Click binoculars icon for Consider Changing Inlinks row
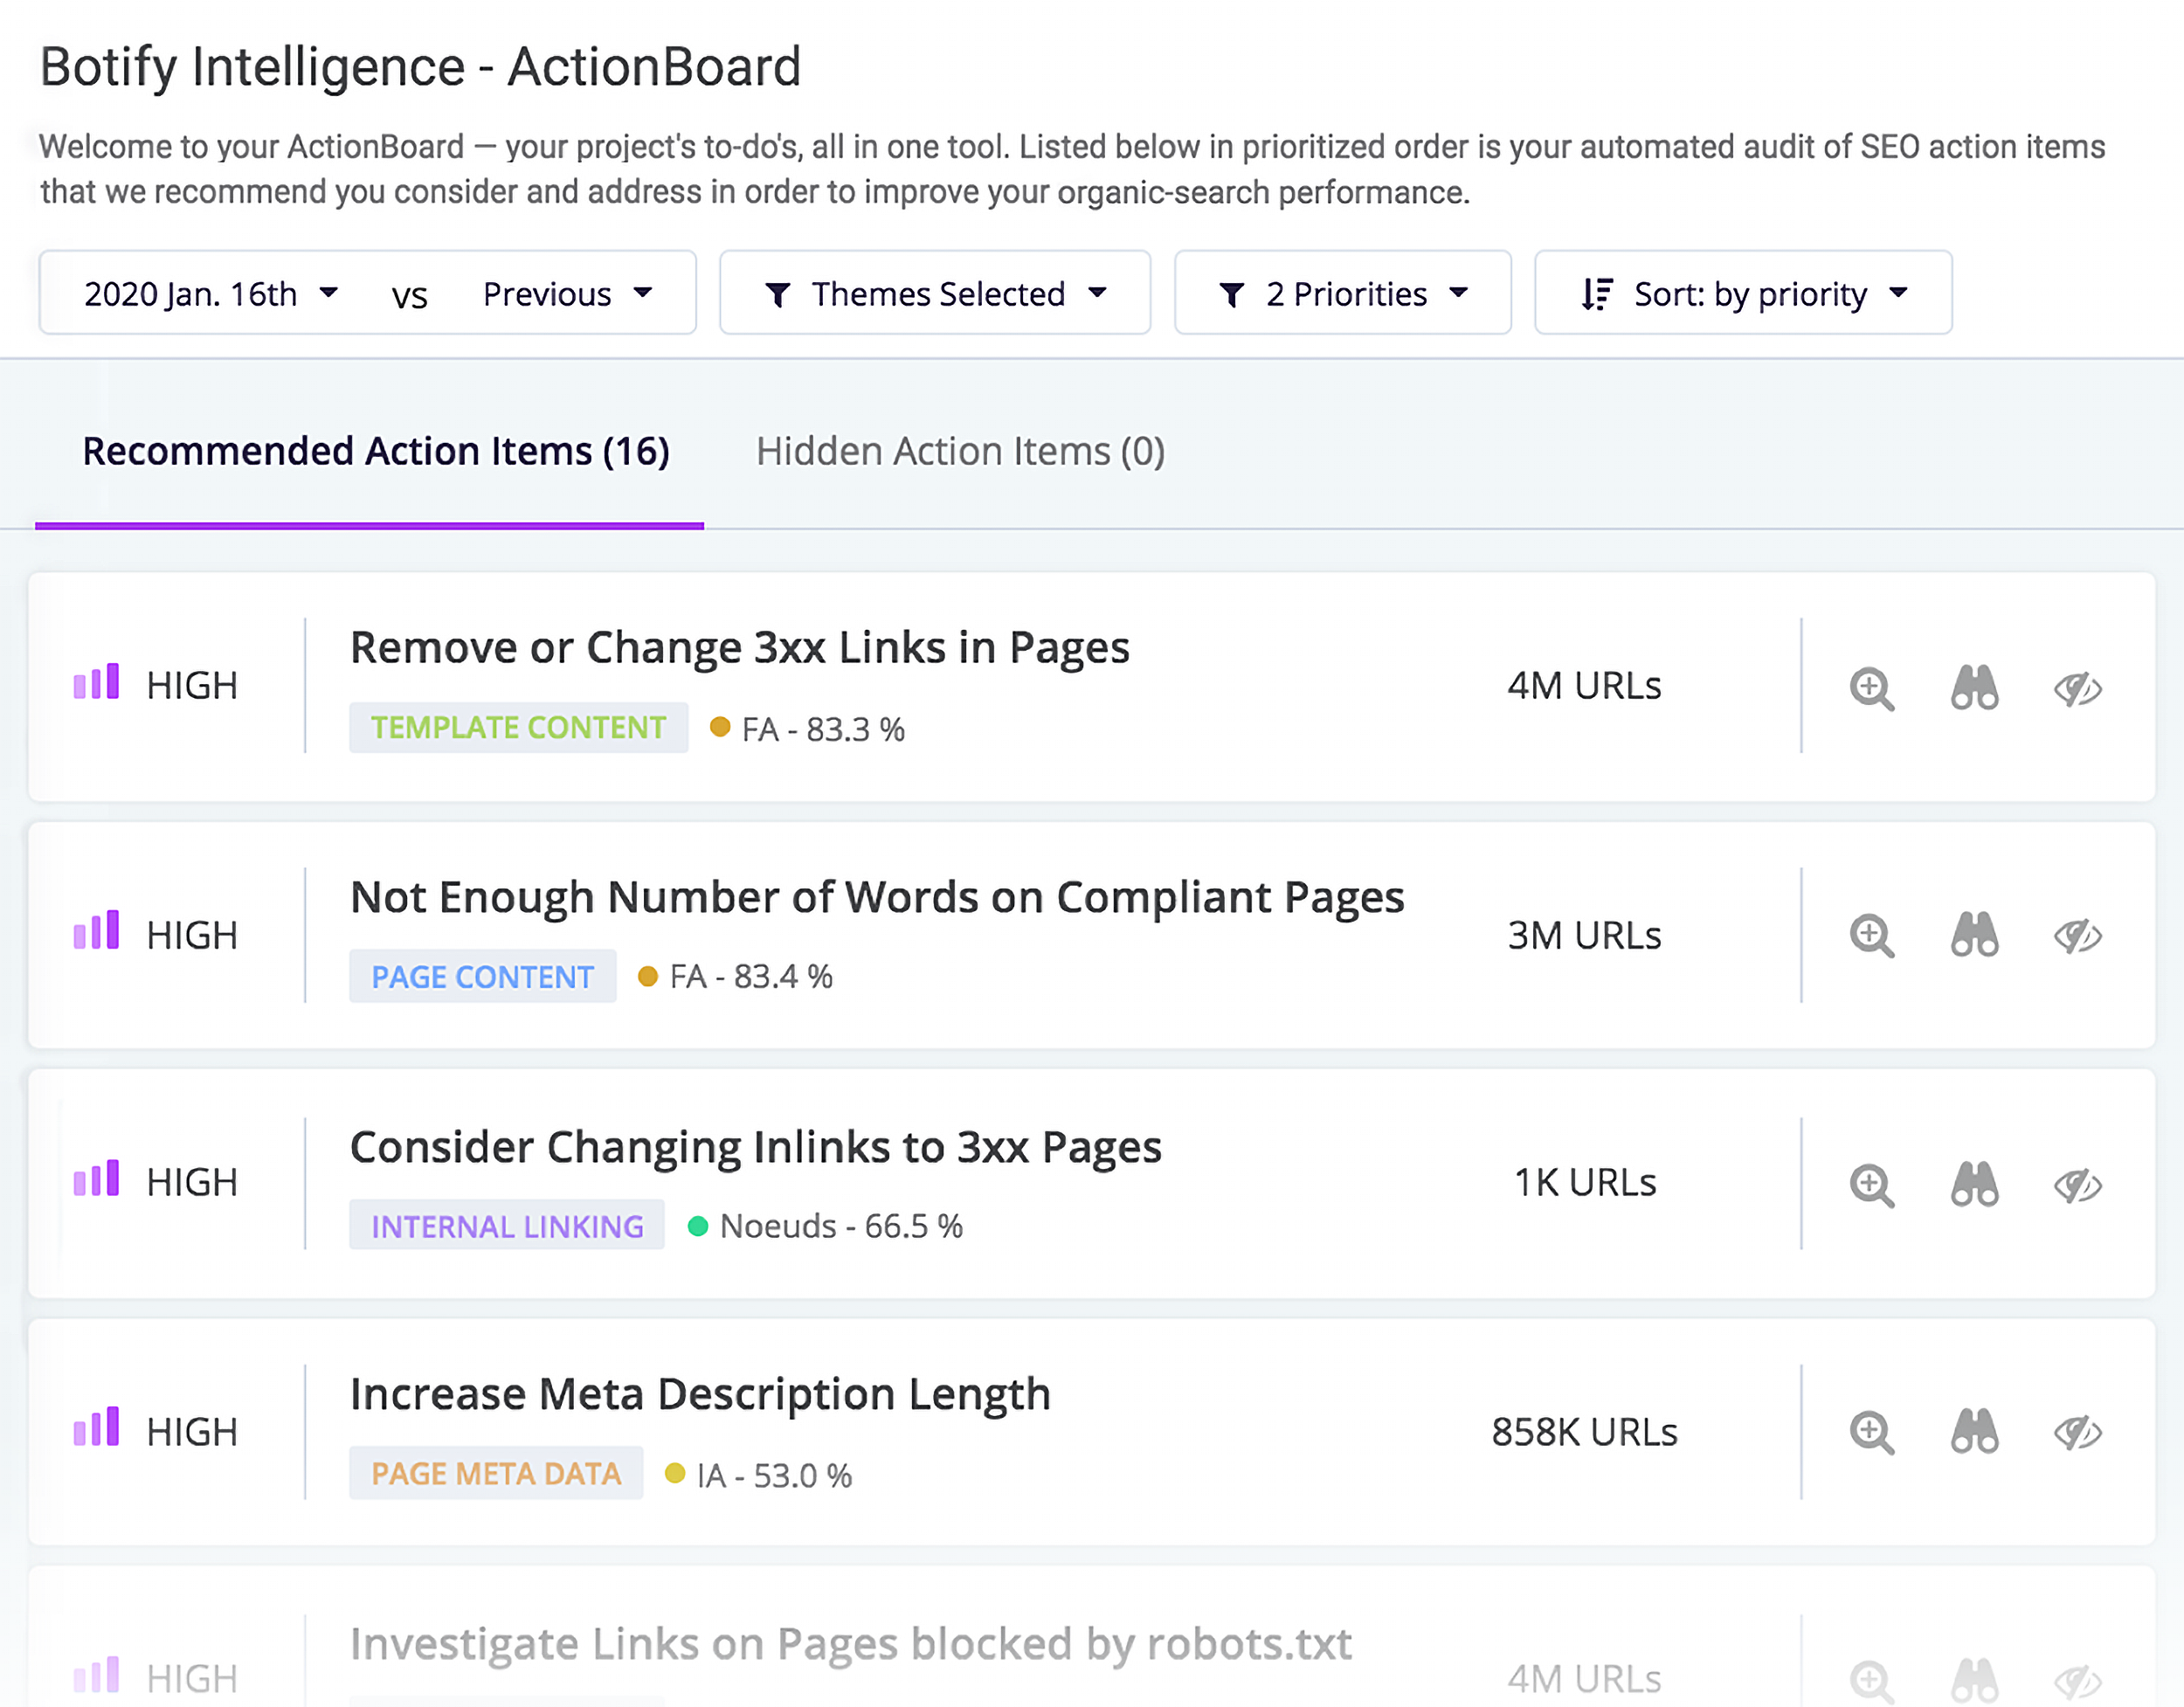 point(1974,1183)
